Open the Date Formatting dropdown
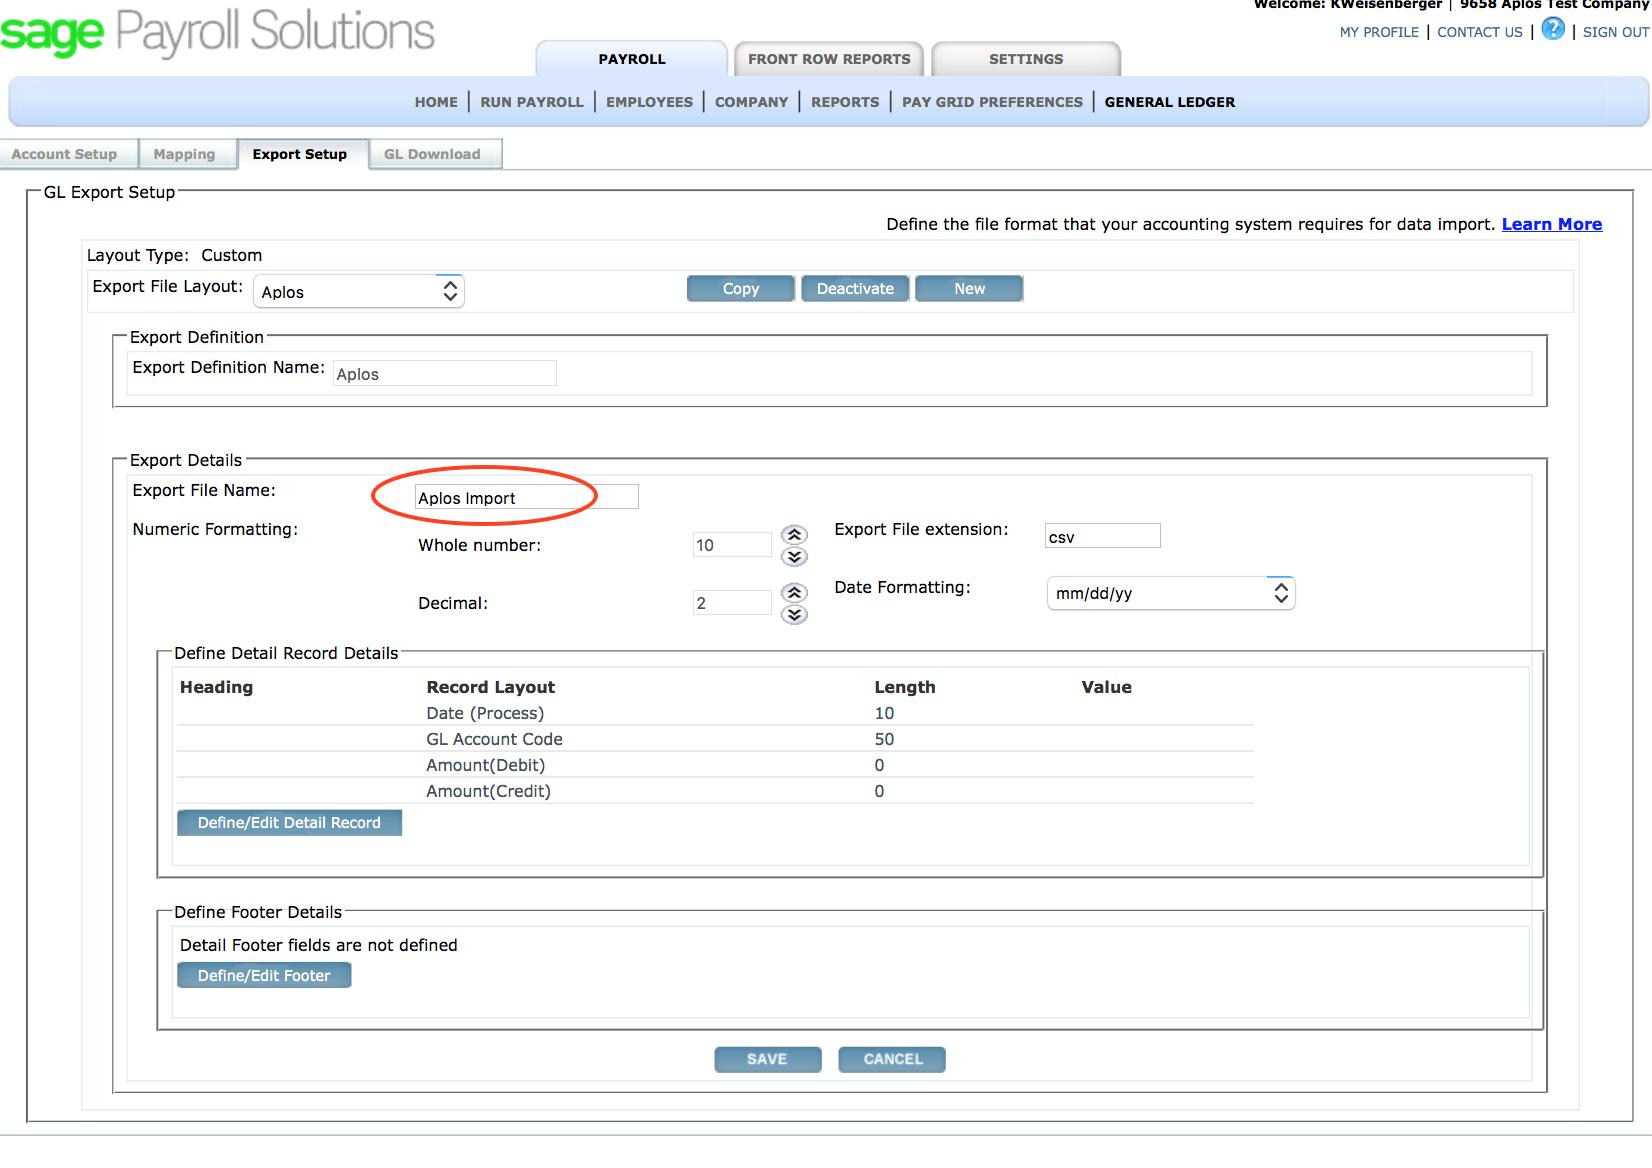 (1170, 593)
